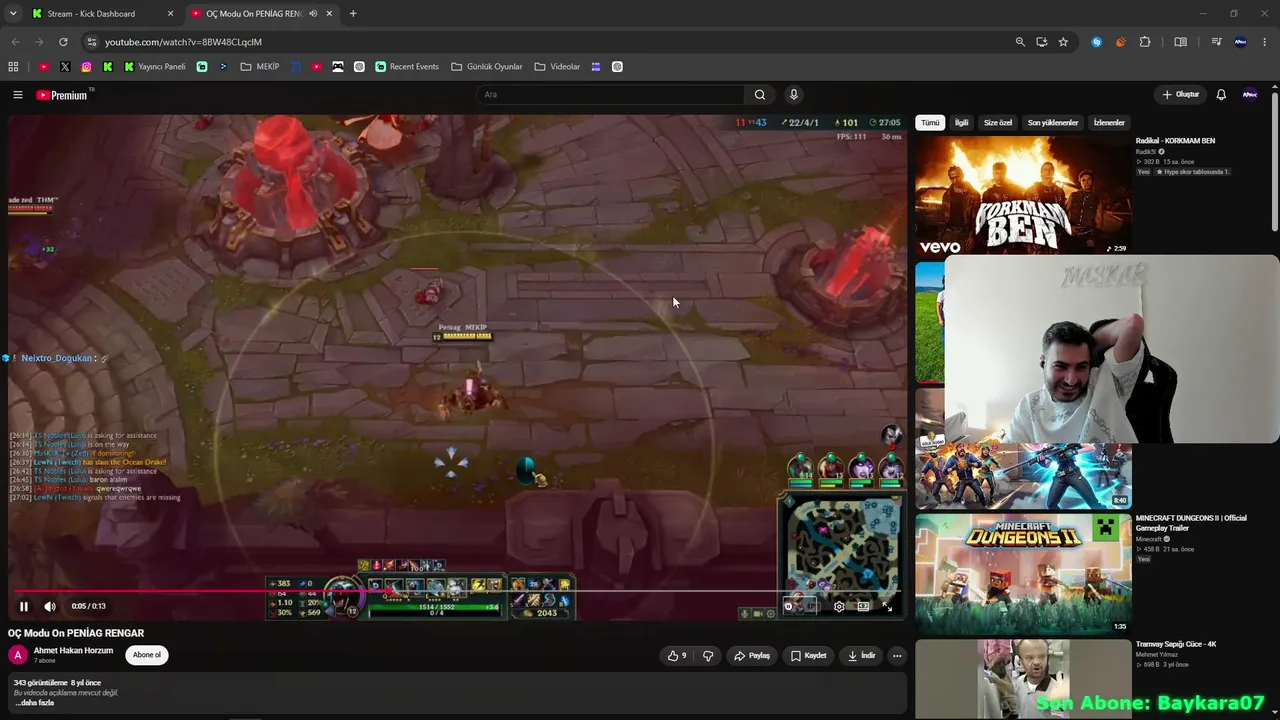
Task: Go back to the previous page
Action: [15, 42]
